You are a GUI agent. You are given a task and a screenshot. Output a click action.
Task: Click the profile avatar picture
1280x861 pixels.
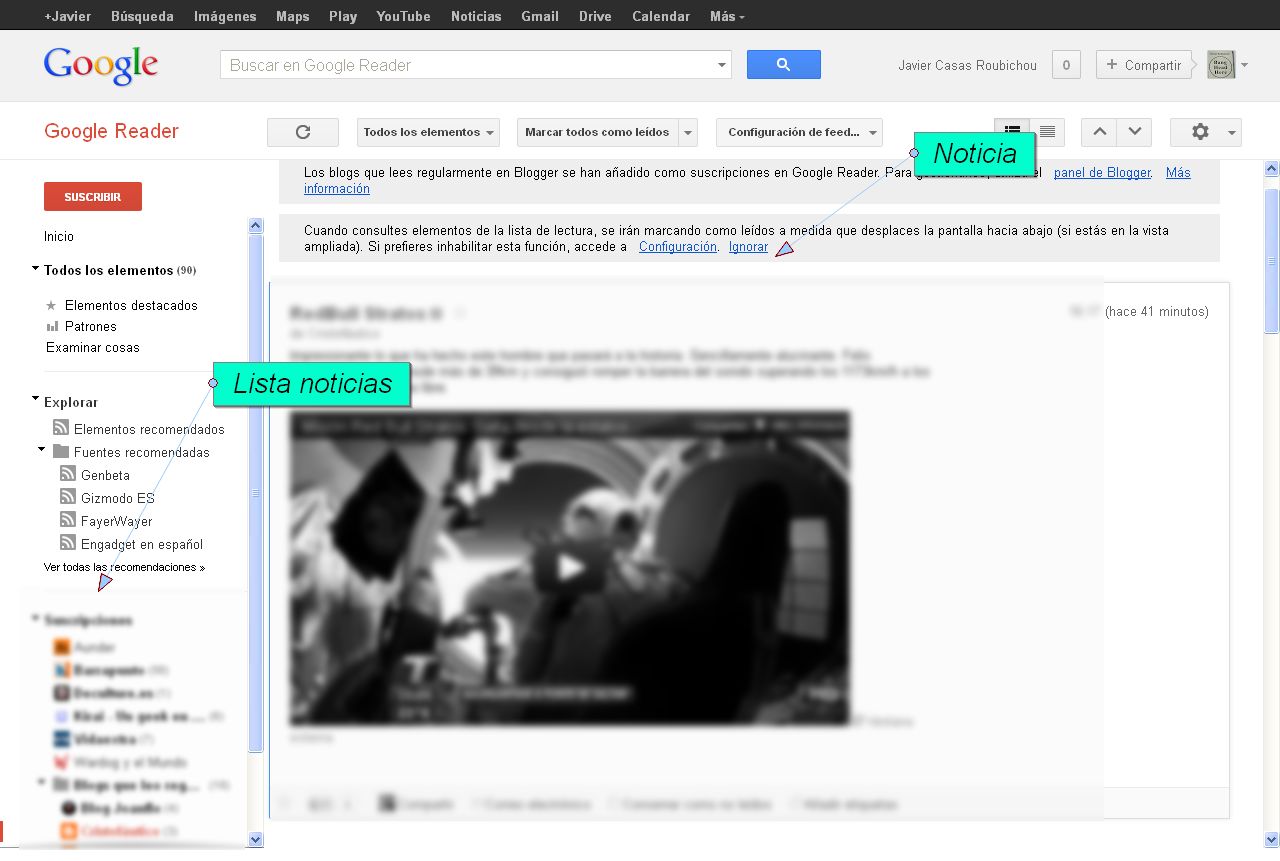coord(1221,65)
